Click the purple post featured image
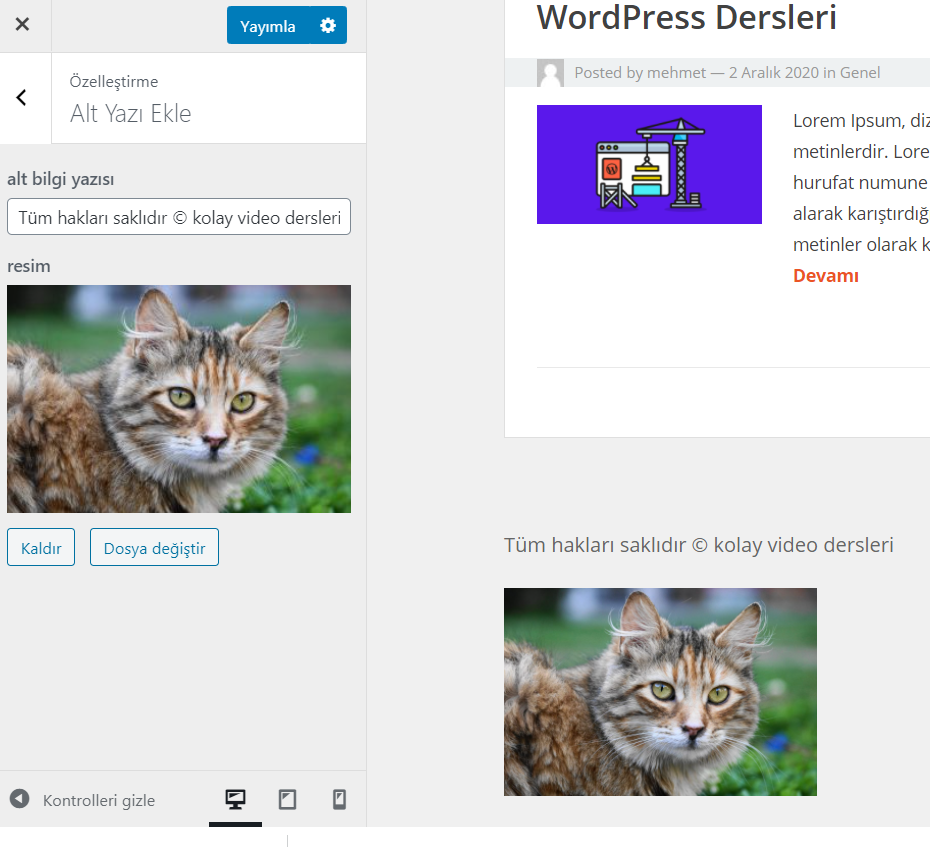This screenshot has height=847, width=930. (649, 164)
